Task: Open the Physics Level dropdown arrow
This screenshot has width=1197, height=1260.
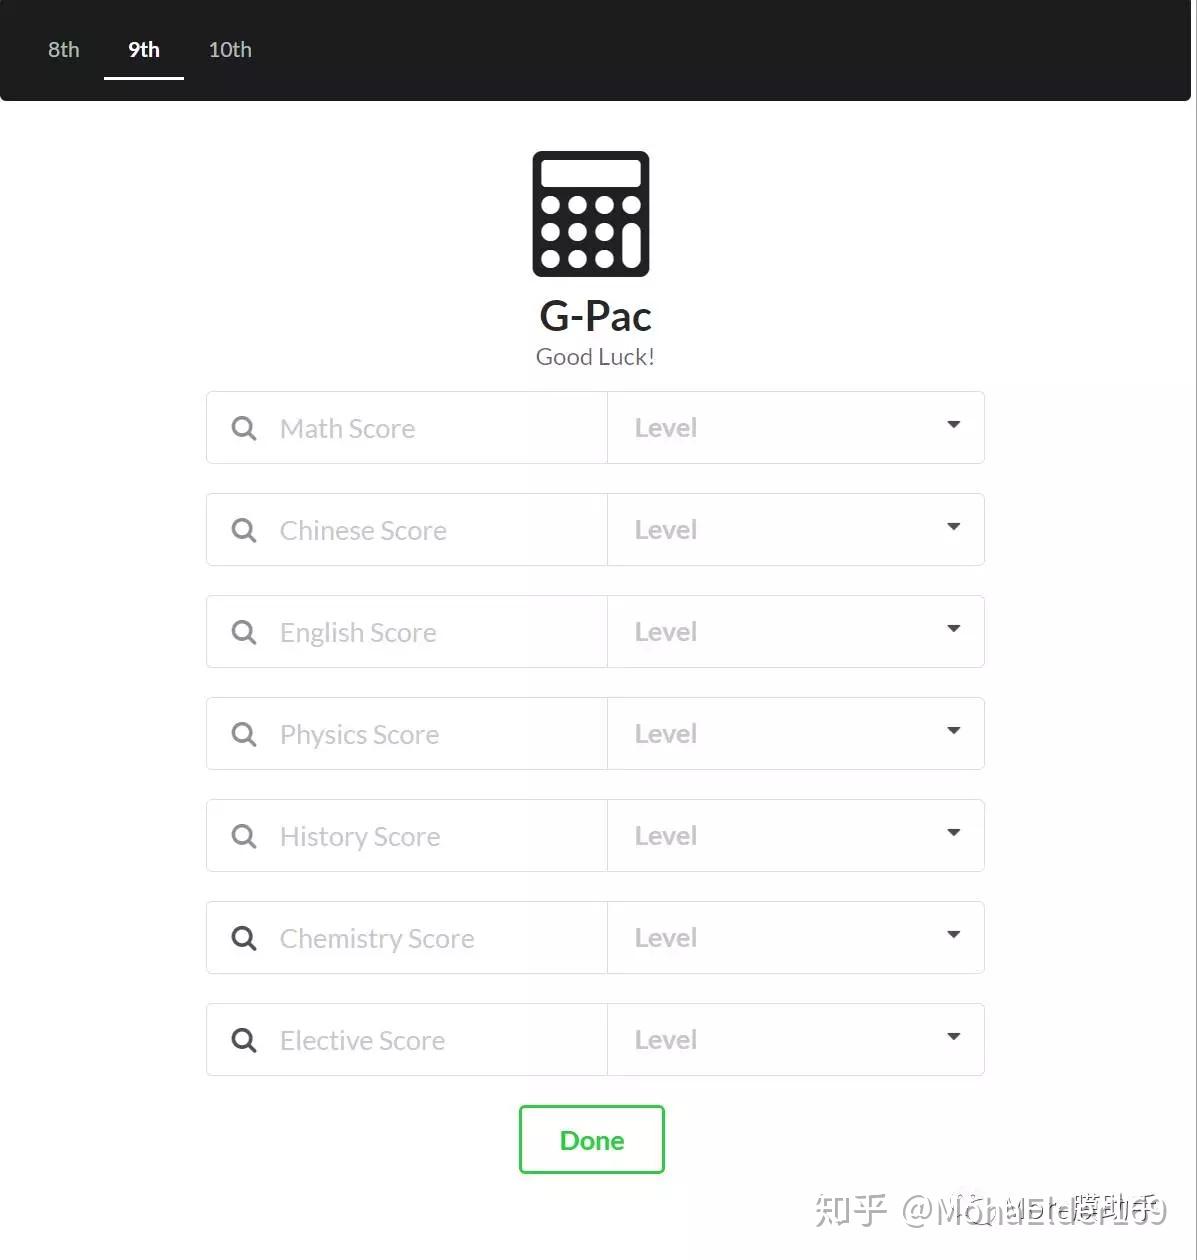Action: coord(954,731)
